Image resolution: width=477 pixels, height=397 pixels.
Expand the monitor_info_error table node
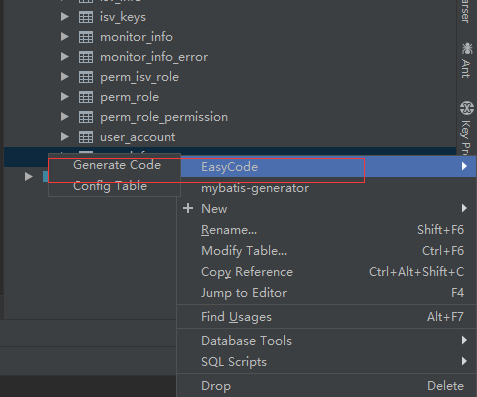coord(65,57)
